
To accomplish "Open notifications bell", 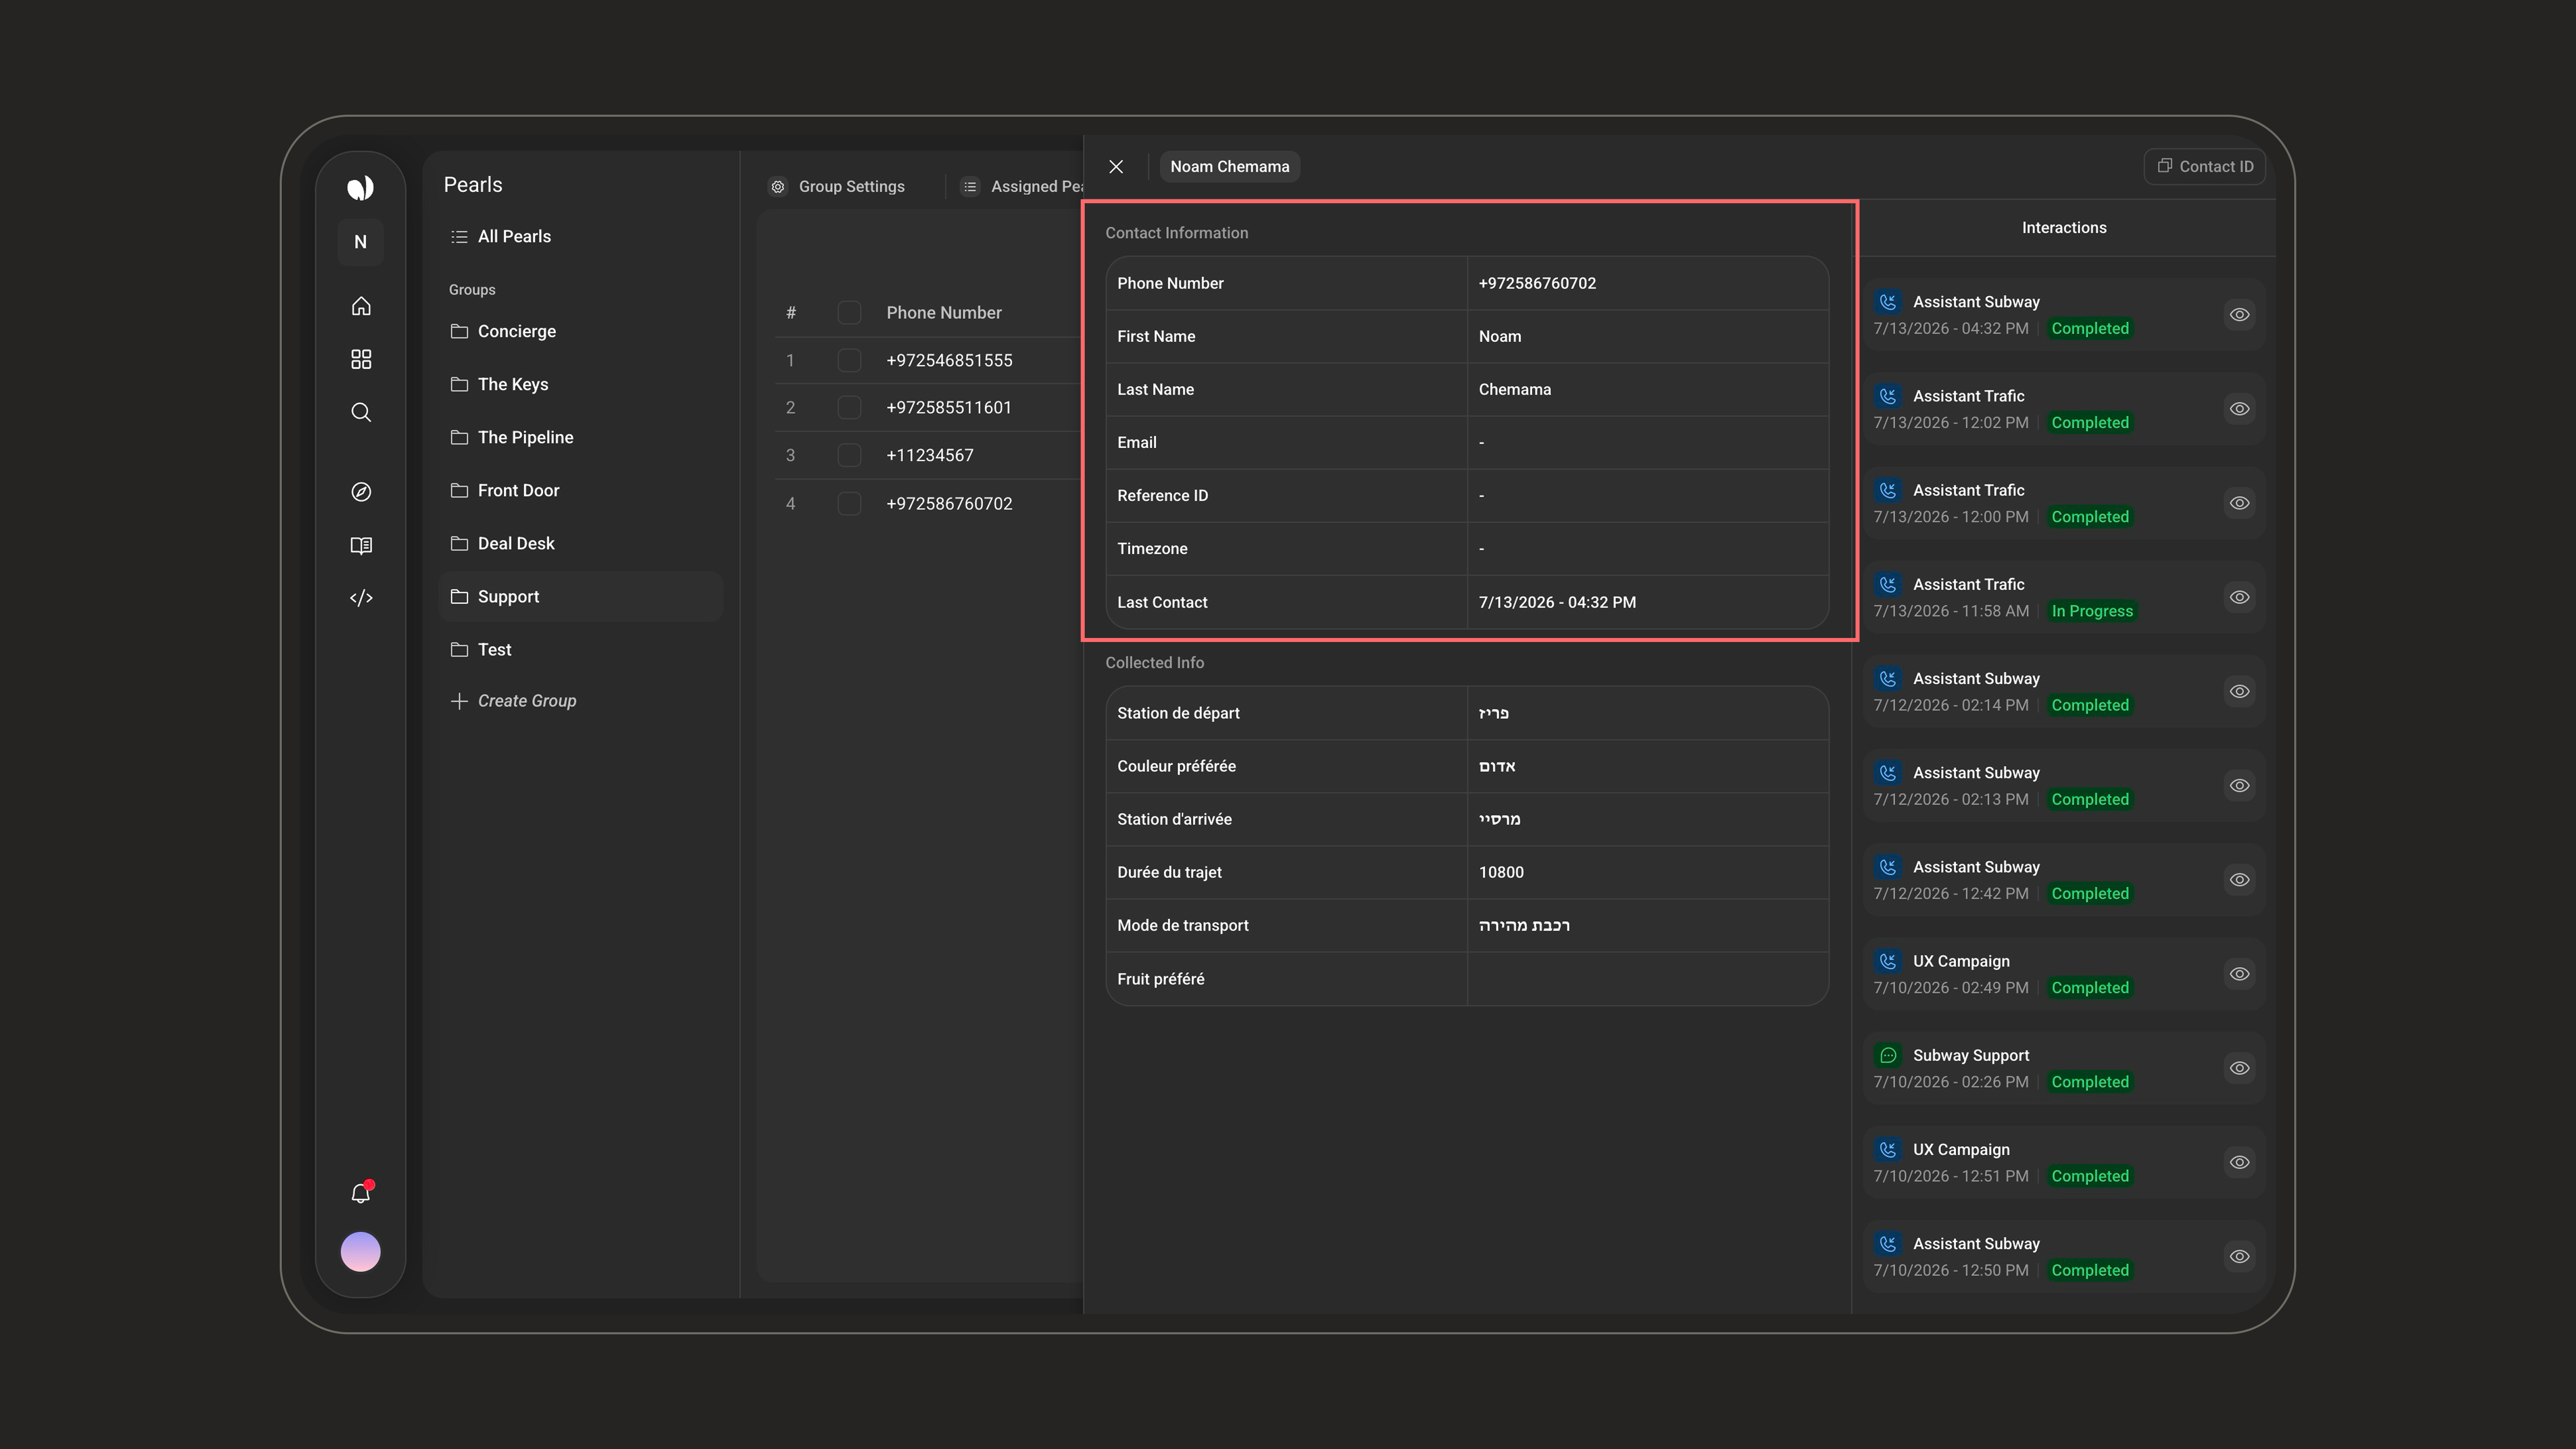I will coord(361,1192).
